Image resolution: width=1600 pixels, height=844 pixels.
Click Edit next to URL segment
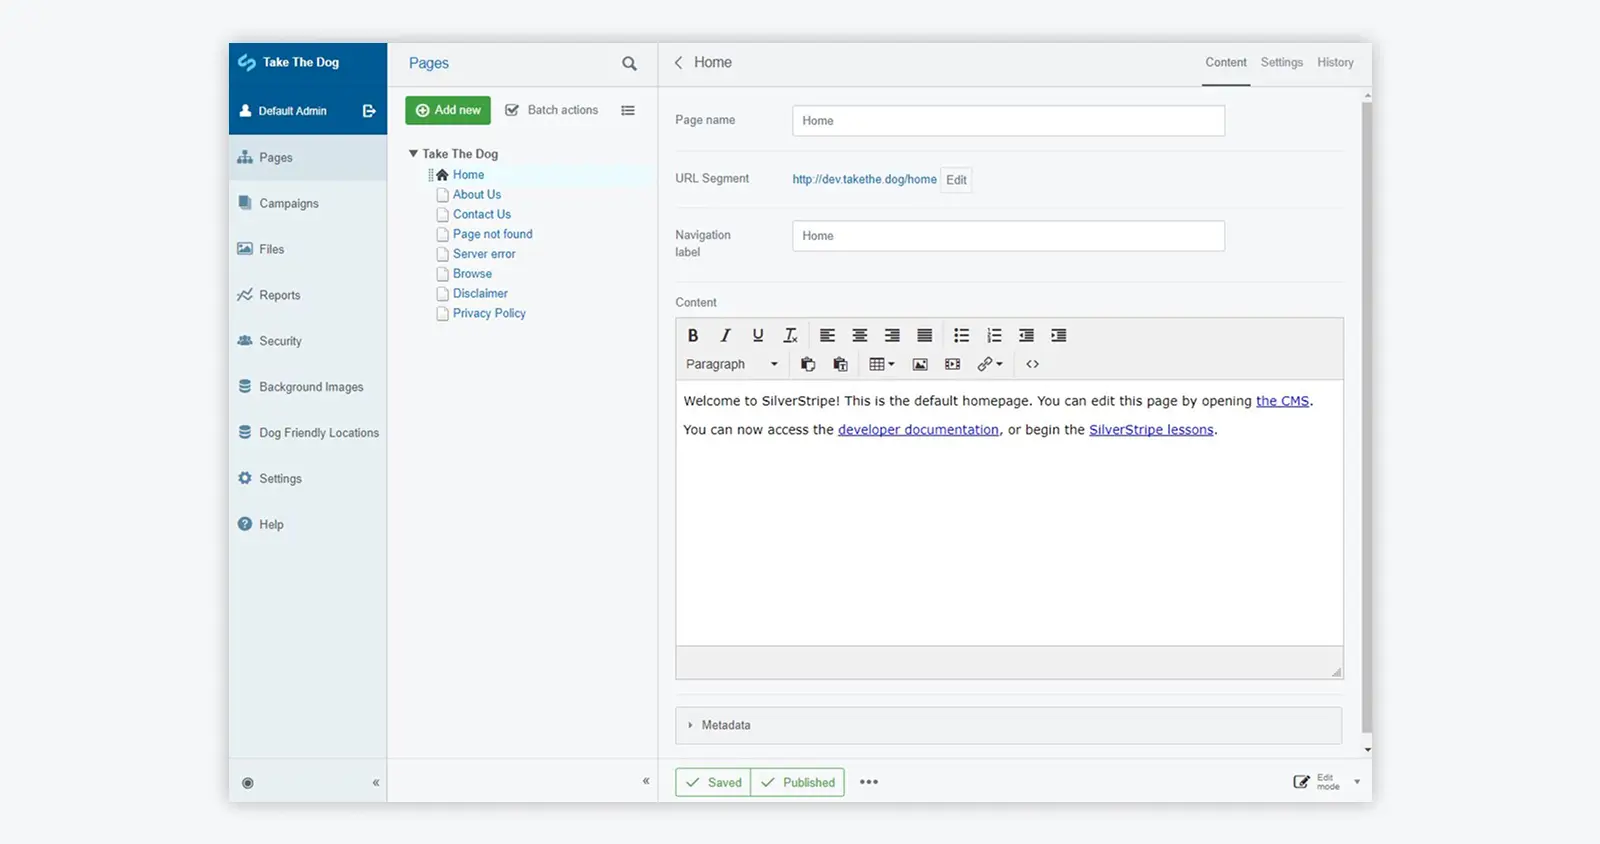point(956,180)
